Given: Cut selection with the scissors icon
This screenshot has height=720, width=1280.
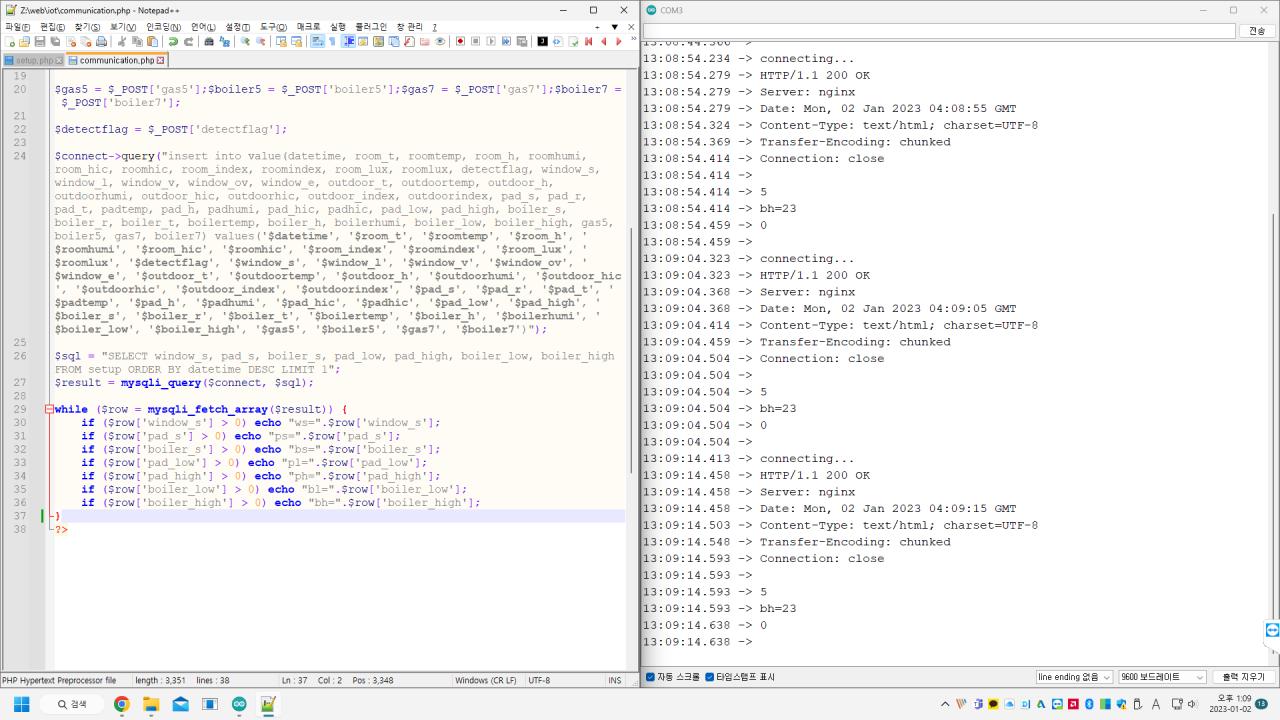Looking at the screenshot, I should 121,42.
